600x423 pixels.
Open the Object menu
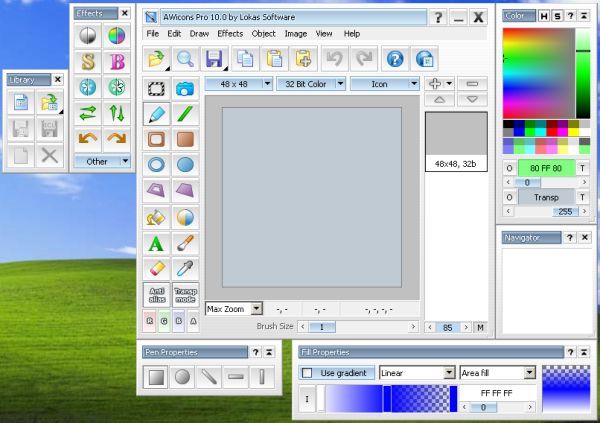263,34
